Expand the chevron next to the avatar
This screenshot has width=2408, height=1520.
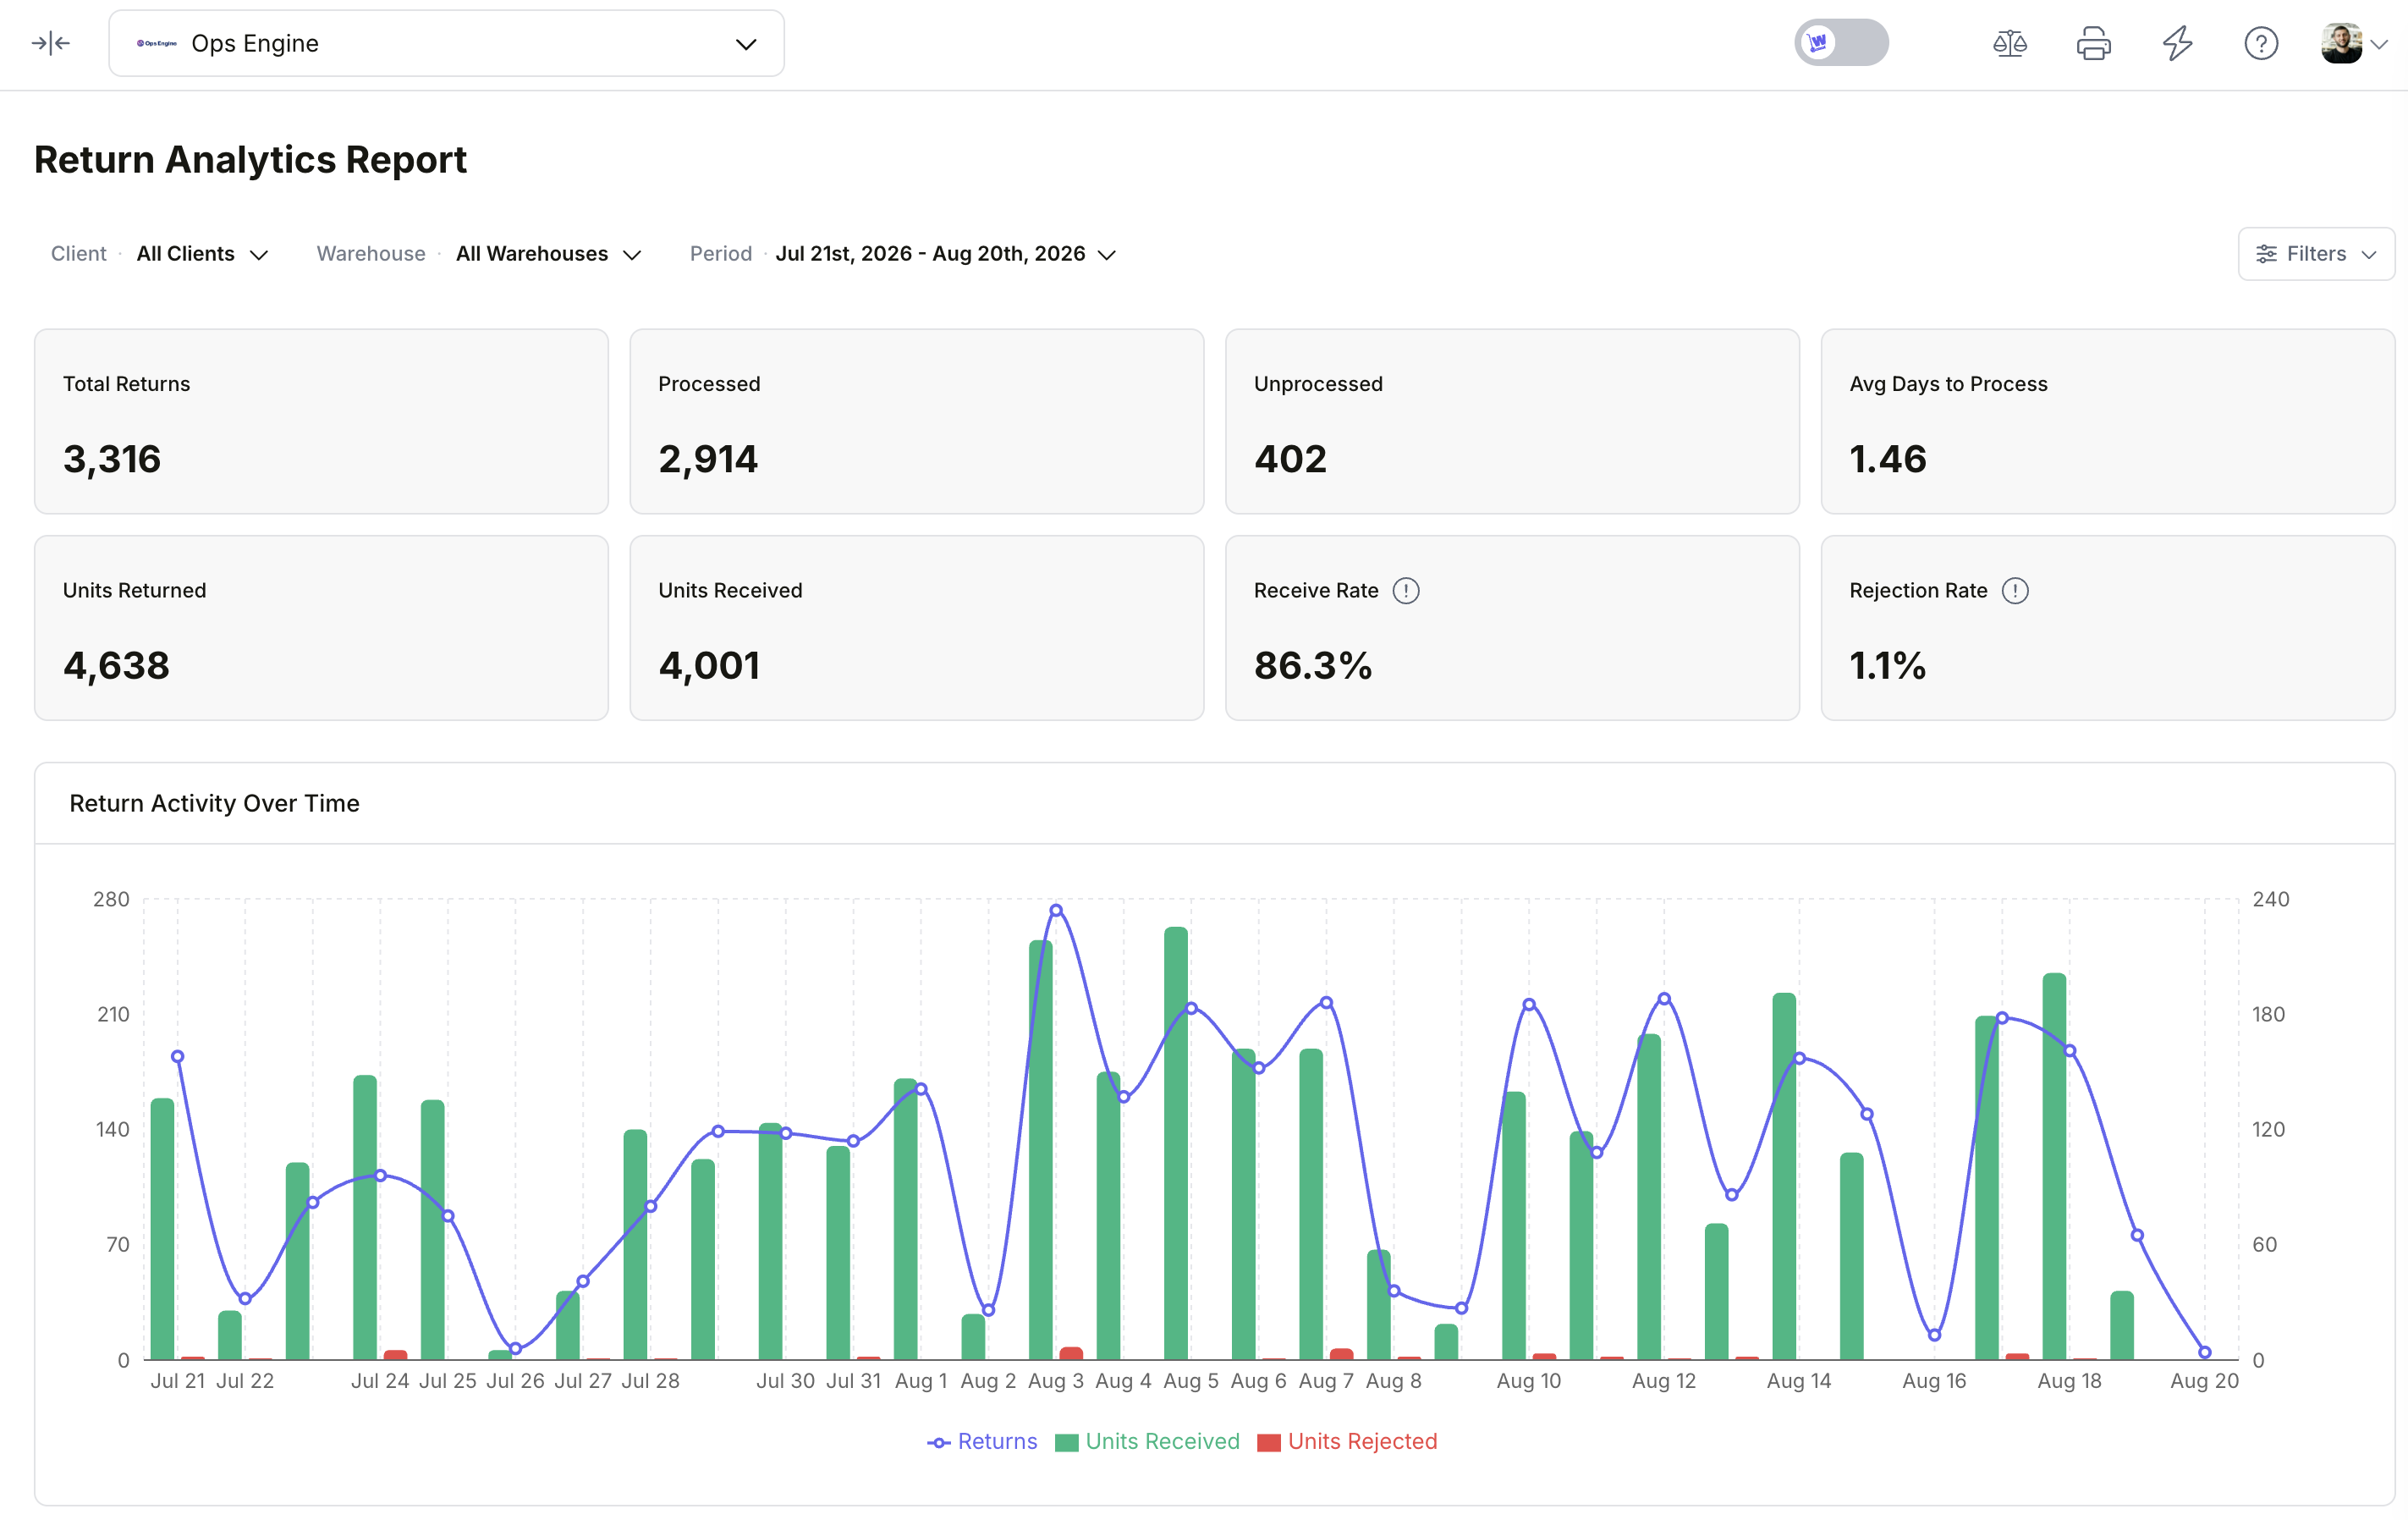click(2379, 44)
